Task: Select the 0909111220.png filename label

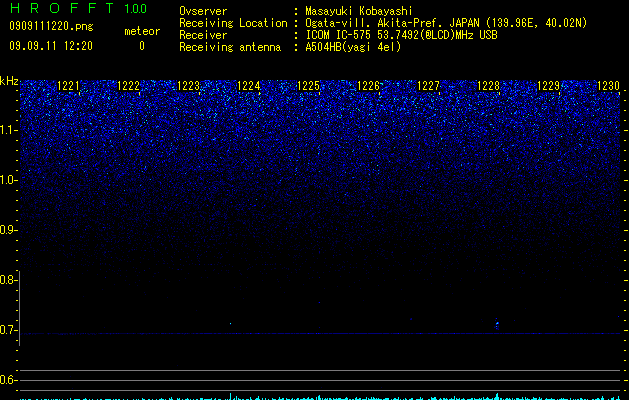Action: tap(51, 26)
